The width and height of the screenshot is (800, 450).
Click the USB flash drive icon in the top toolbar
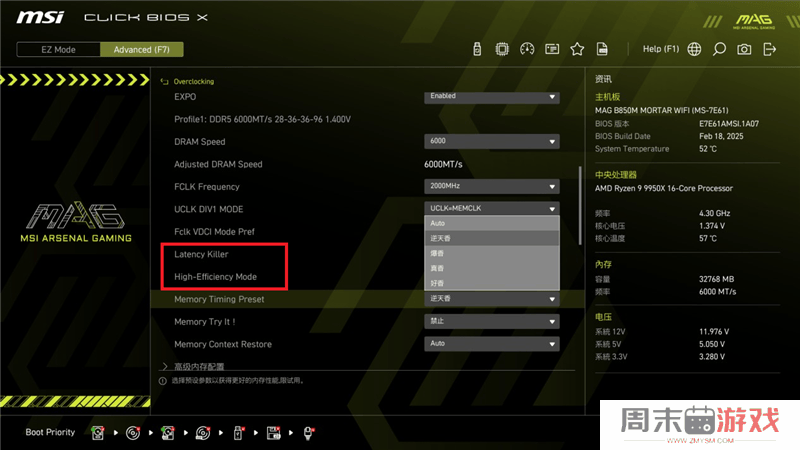click(477, 49)
